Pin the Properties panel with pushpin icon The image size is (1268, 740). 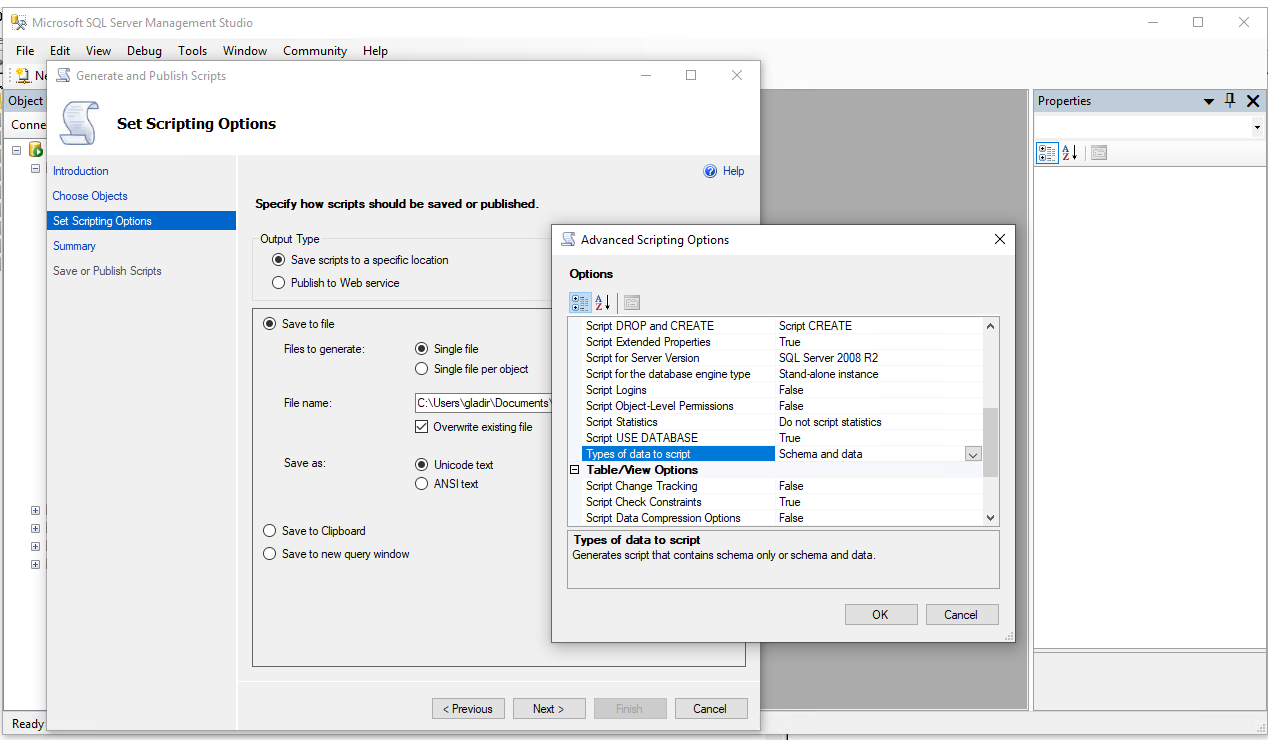point(1230,100)
